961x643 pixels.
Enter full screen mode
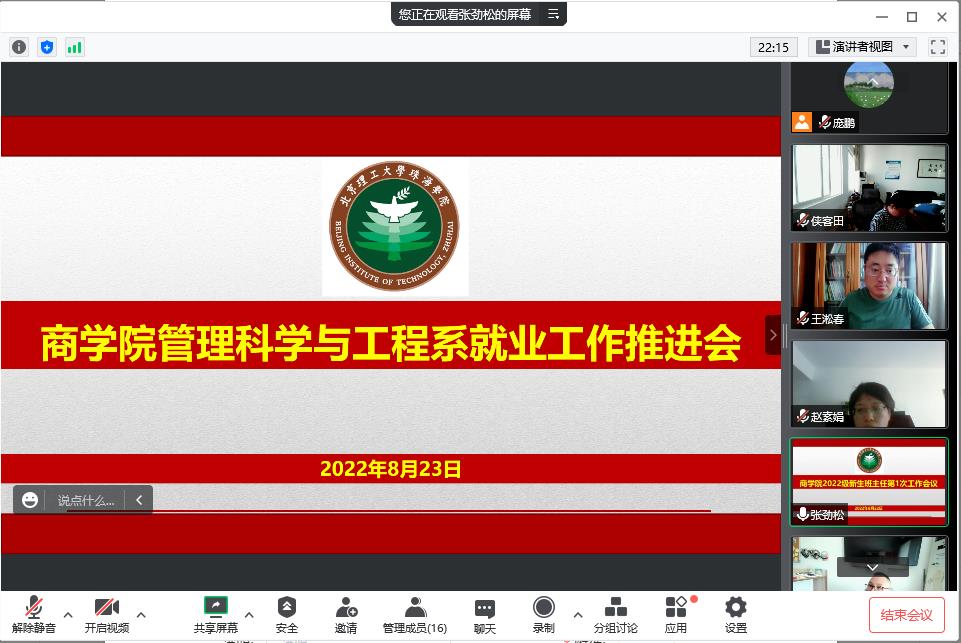coord(938,47)
